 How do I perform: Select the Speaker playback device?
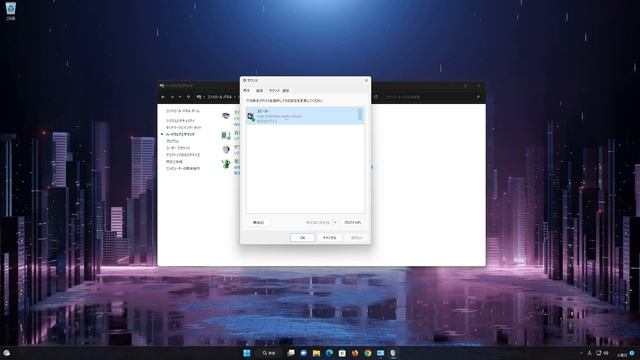tap(304, 116)
